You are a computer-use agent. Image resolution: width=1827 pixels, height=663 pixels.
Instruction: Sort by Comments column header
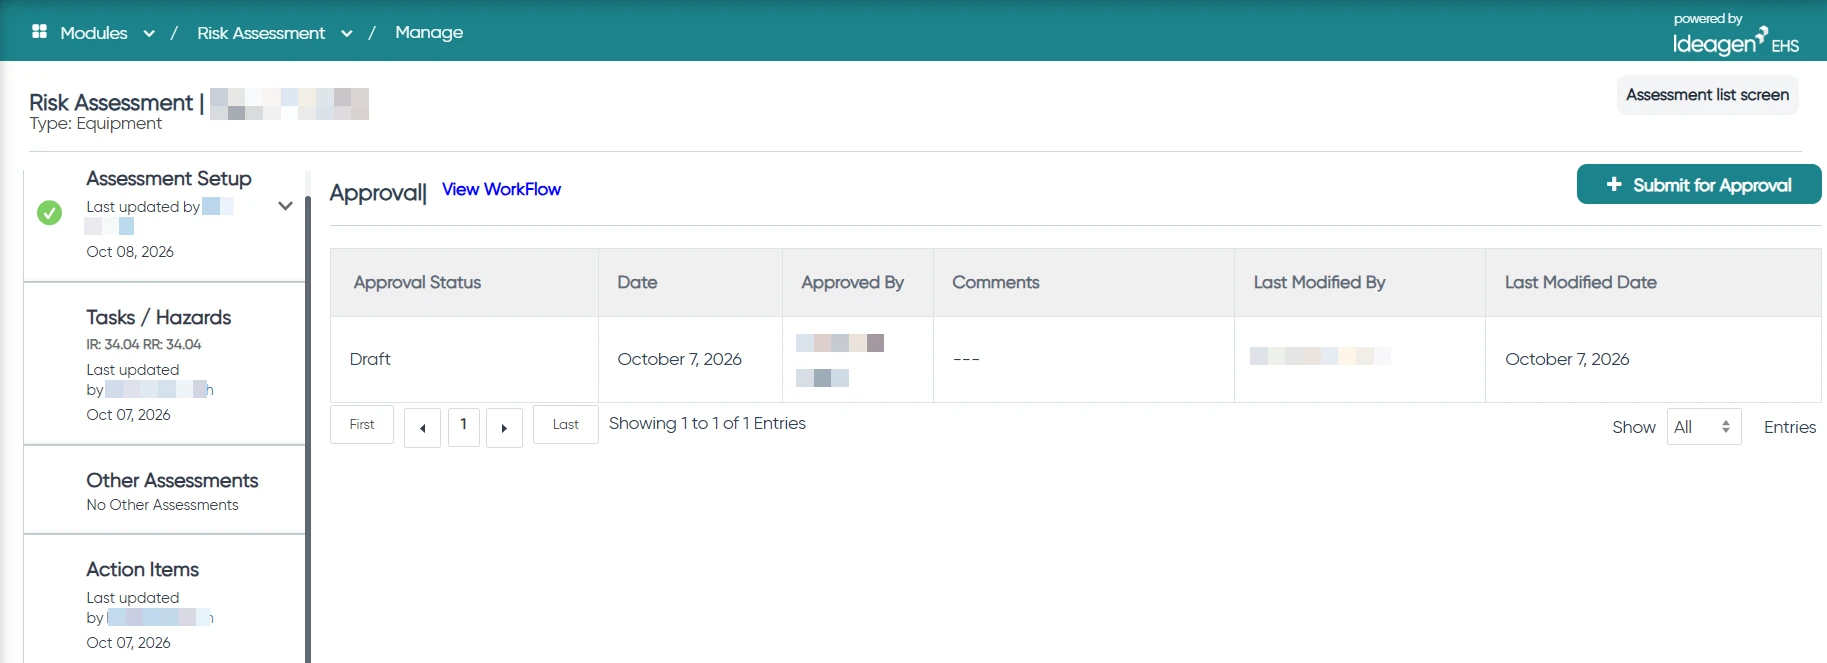pyautogui.click(x=1084, y=283)
